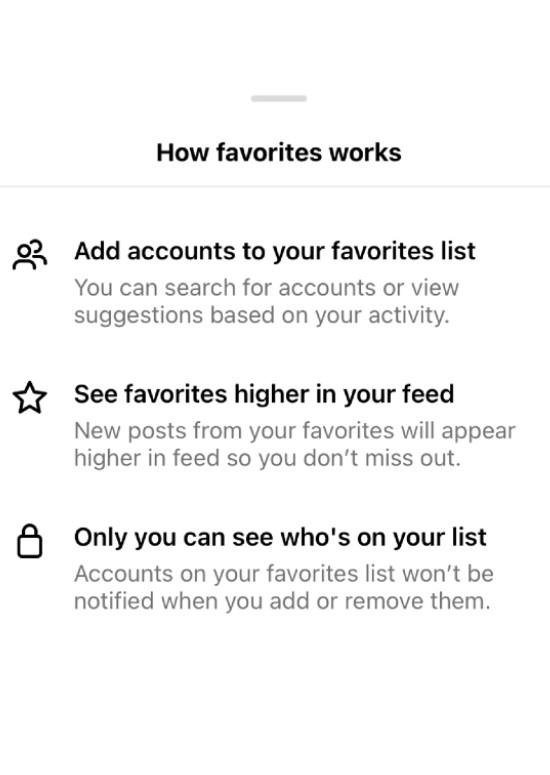Select text 'suggestions based on your activity.'
Viewport: 550px width, 775px height.
point(262,315)
